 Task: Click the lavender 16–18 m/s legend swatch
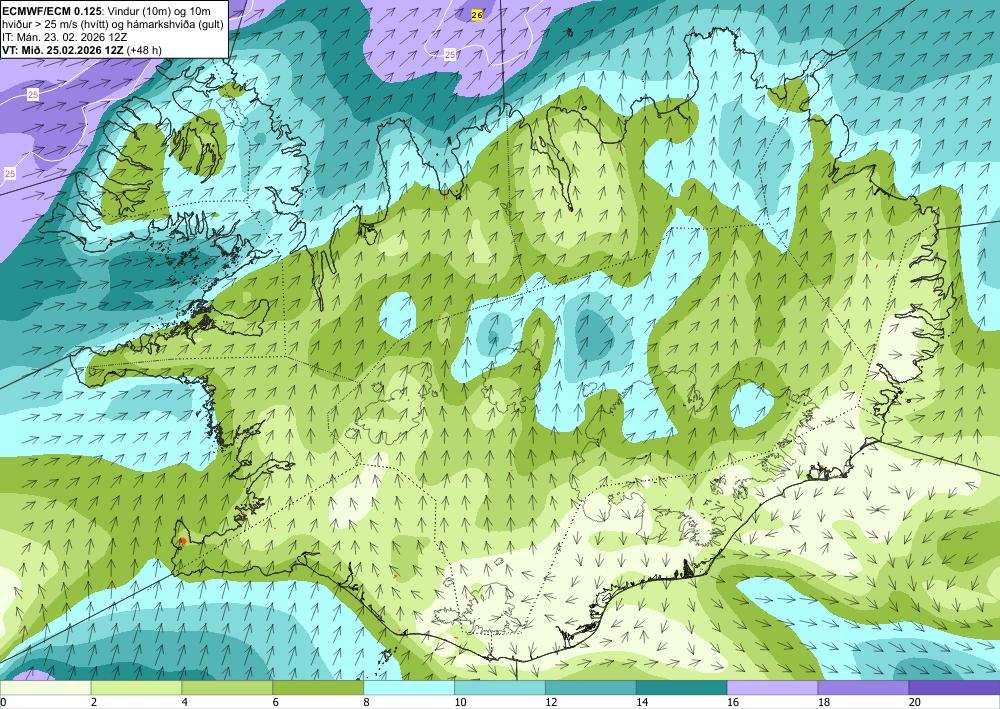772,688
